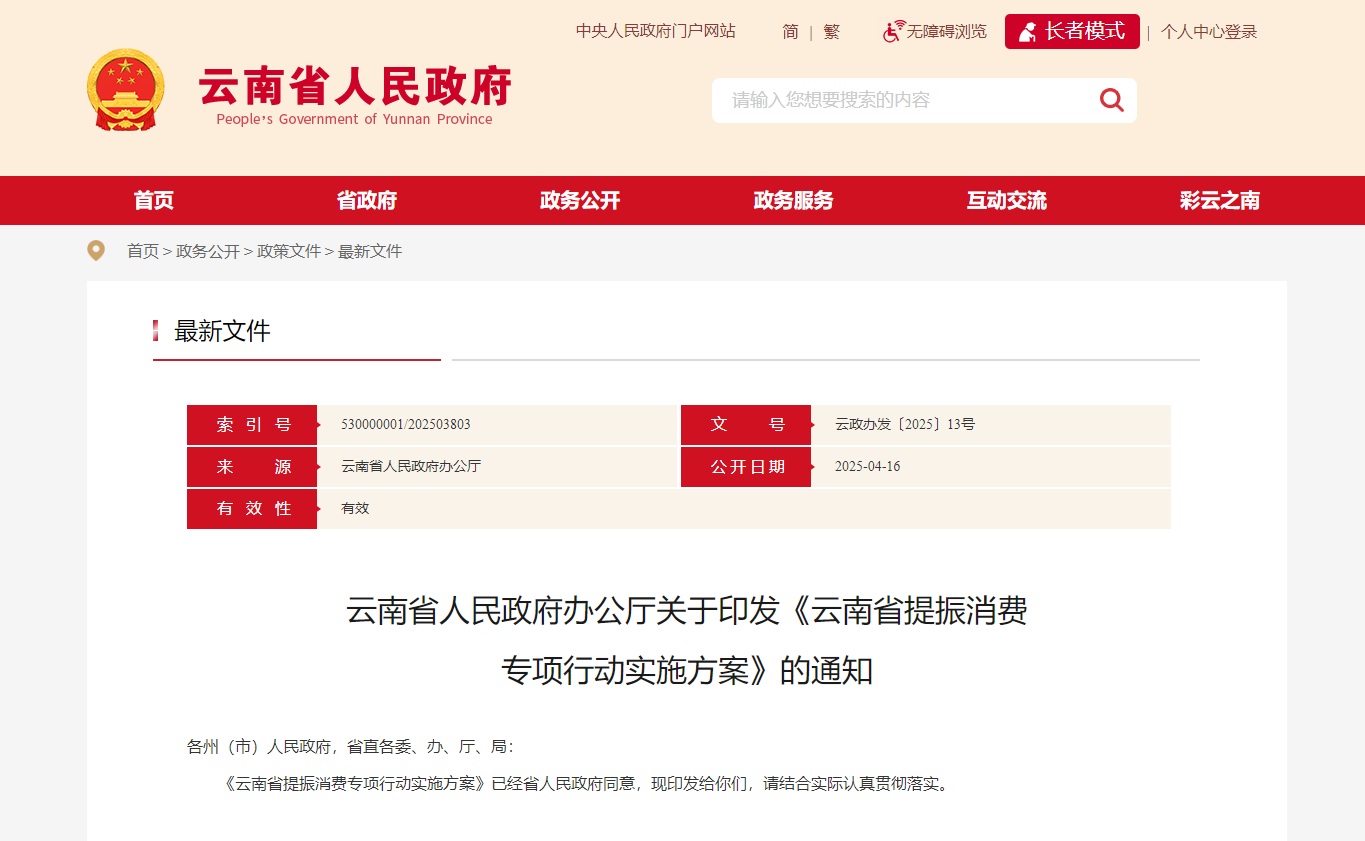Screen dimensions: 1365x841
Task: Click publication date 2025-04-16
Action: point(868,466)
